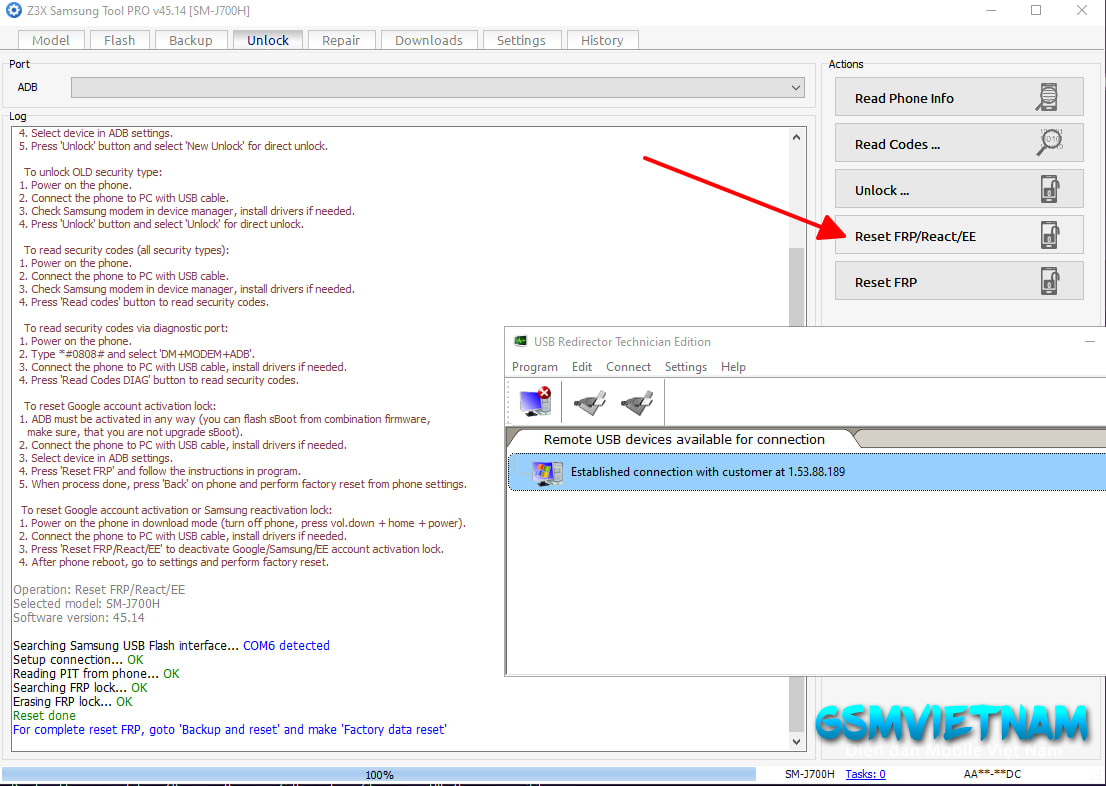
Task: Click the 'Operation: Reset FRP/React/EE' log line
Action: 99,590
